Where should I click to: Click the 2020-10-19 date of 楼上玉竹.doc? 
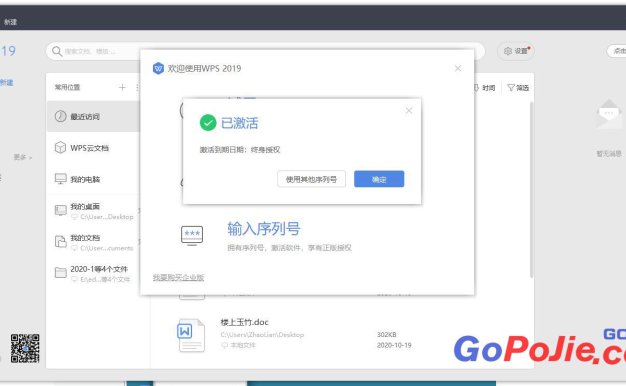coord(394,345)
